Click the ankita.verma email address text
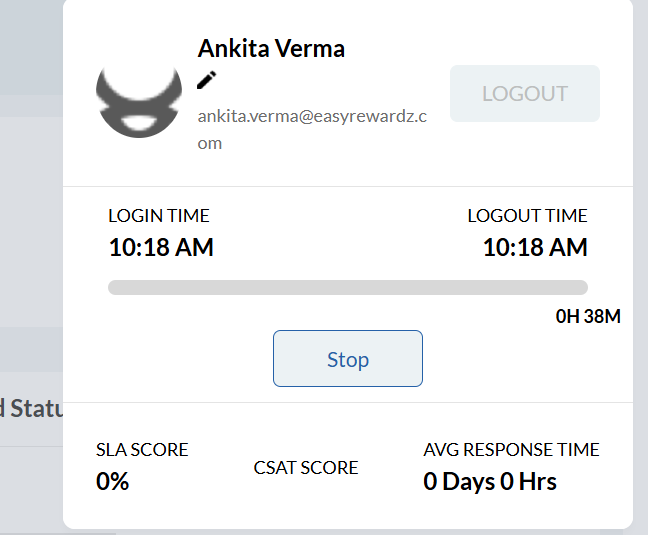 pyautogui.click(x=312, y=116)
